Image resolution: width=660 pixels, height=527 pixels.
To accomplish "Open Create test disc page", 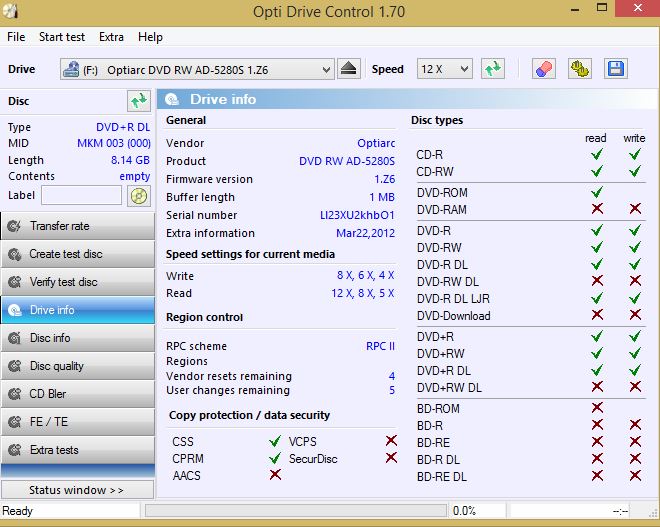I will click(78, 254).
